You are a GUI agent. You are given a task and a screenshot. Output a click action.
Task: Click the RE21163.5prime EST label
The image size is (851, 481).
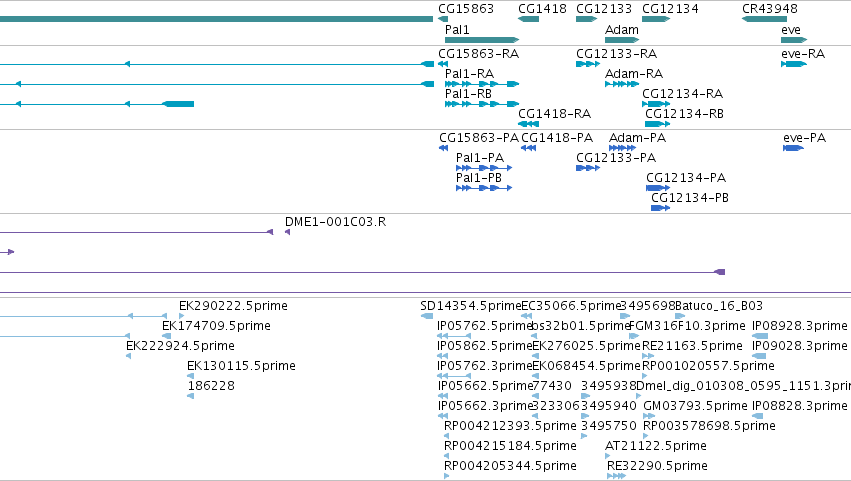(693, 346)
